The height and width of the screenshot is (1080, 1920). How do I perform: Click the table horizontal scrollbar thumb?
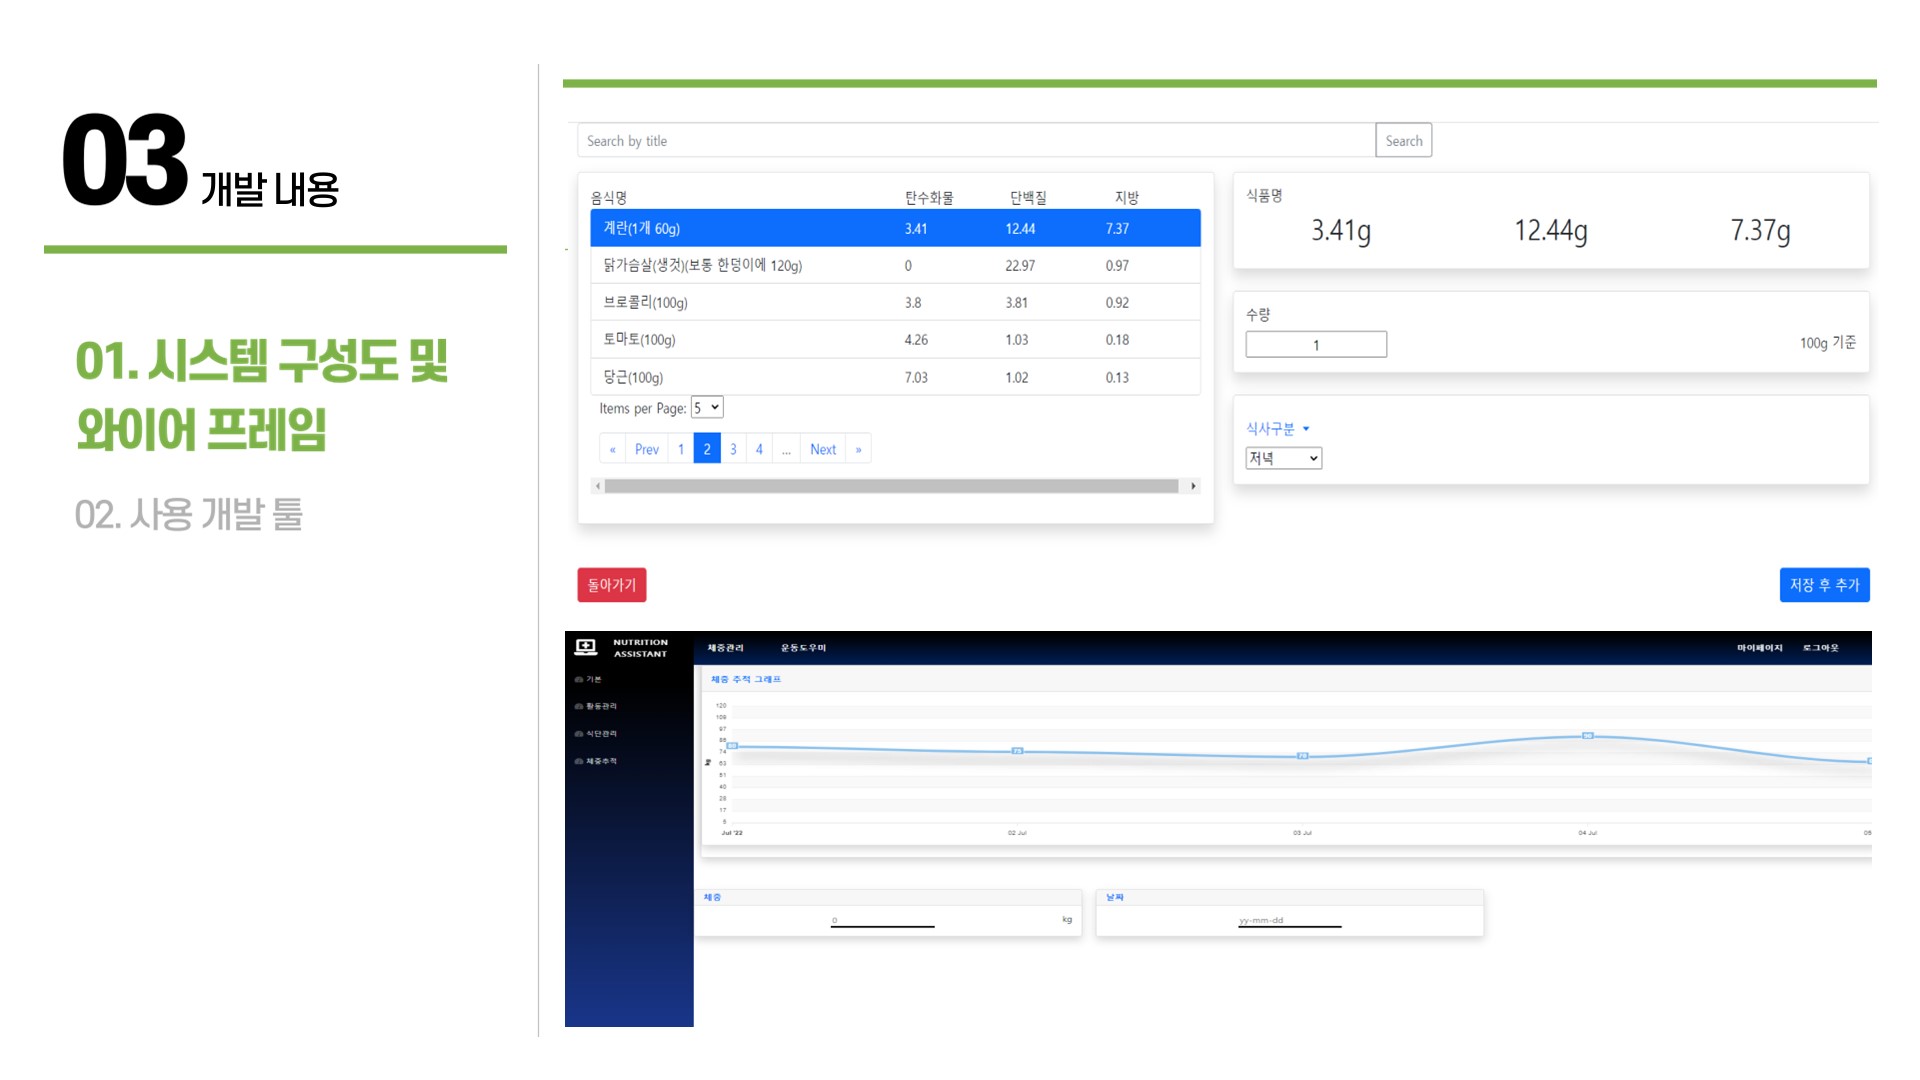(891, 486)
